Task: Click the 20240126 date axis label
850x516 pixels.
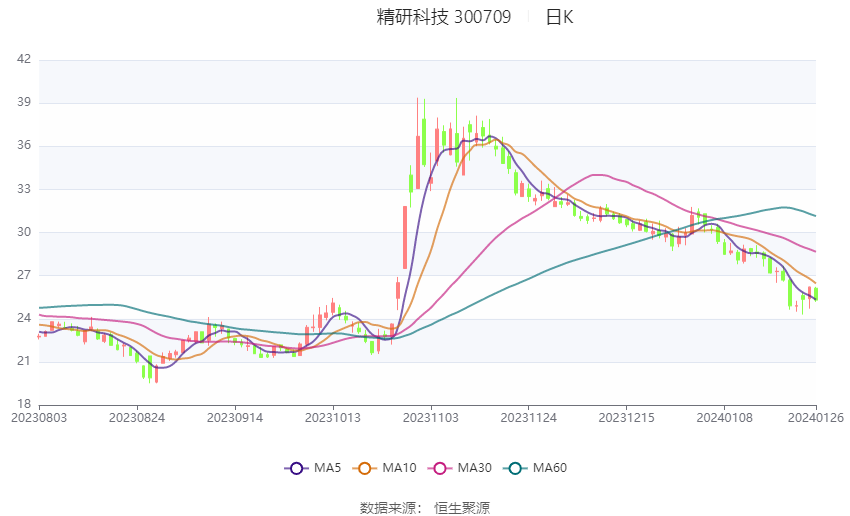Action: [x=816, y=418]
